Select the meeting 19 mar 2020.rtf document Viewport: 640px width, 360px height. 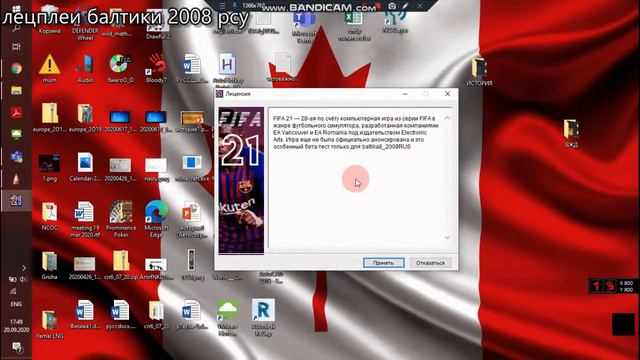click(x=84, y=219)
